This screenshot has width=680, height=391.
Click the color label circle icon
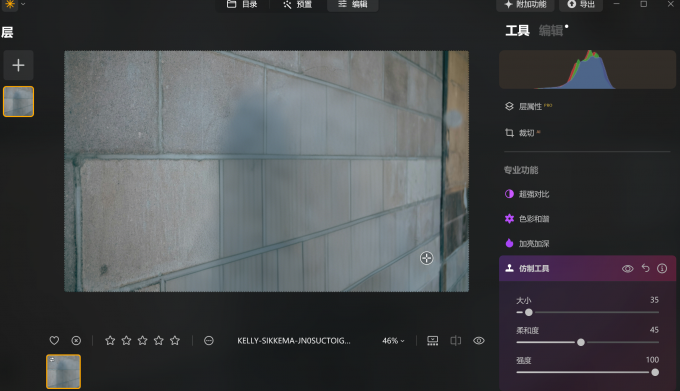pyautogui.click(x=209, y=341)
